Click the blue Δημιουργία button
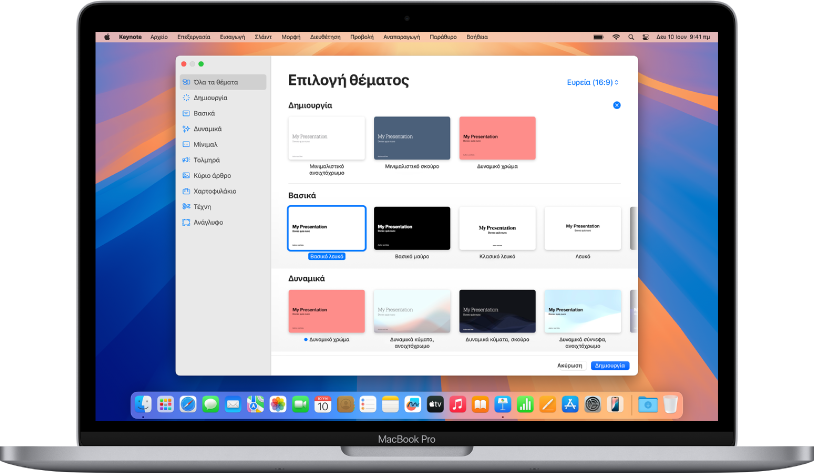The height and width of the screenshot is (473, 814). click(610, 366)
